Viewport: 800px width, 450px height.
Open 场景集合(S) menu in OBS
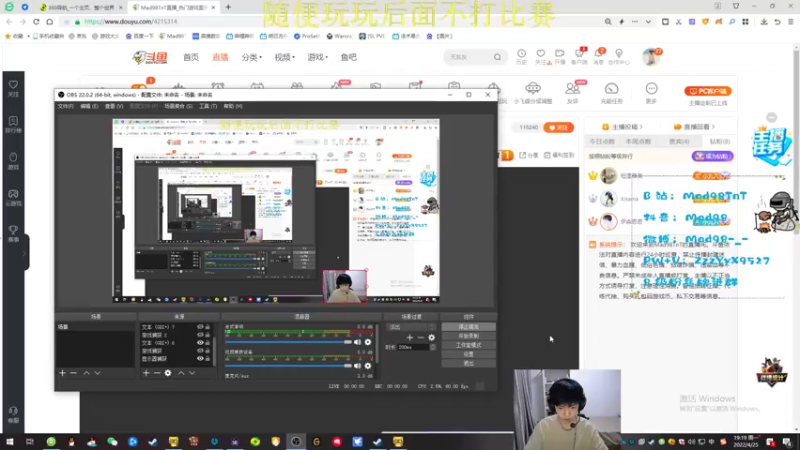point(178,106)
